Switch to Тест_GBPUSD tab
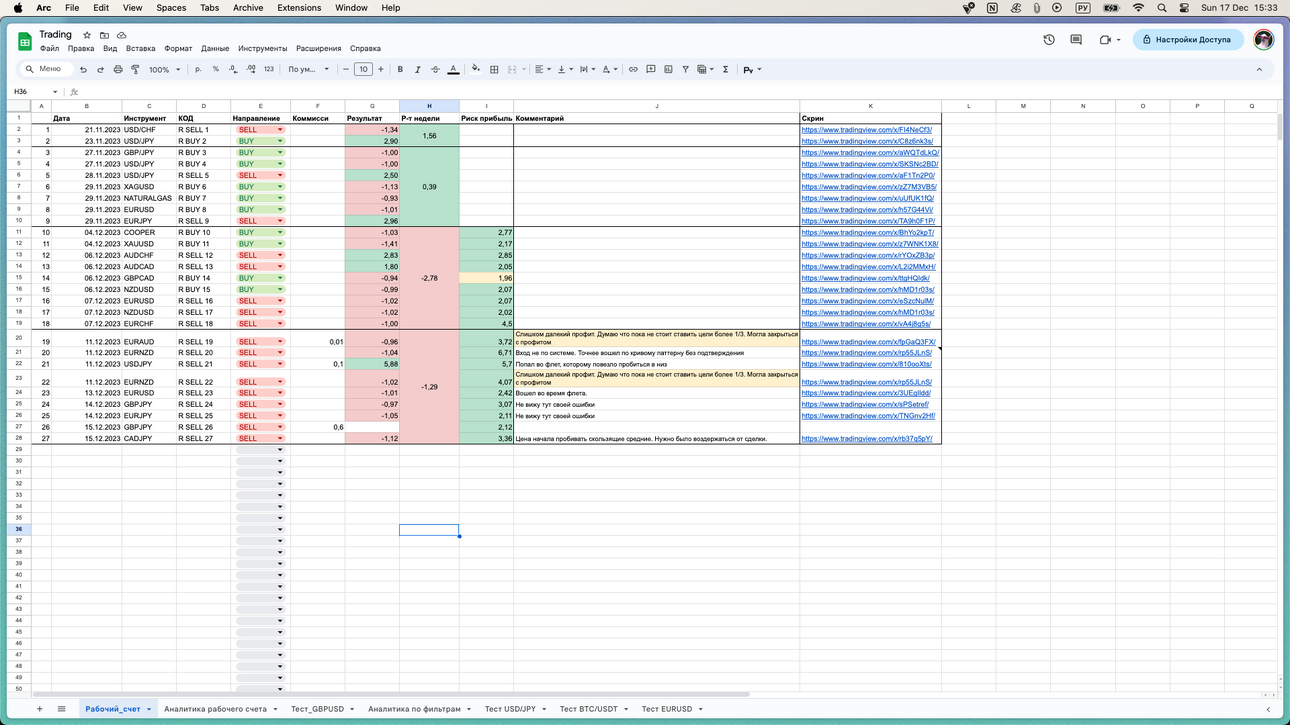Viewport: 1290px width, 725px height. coord(317,709)
